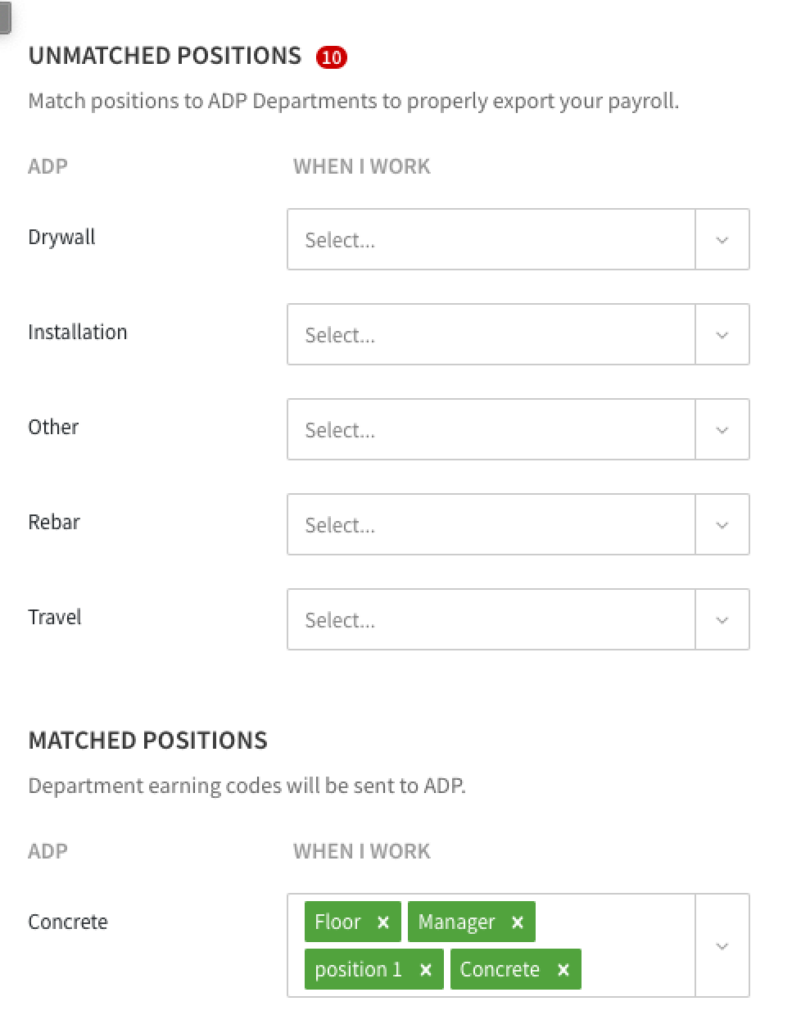Remove the Floor tag from Concrete
This screenshot has height=1024, width=801.
(383, 923)
